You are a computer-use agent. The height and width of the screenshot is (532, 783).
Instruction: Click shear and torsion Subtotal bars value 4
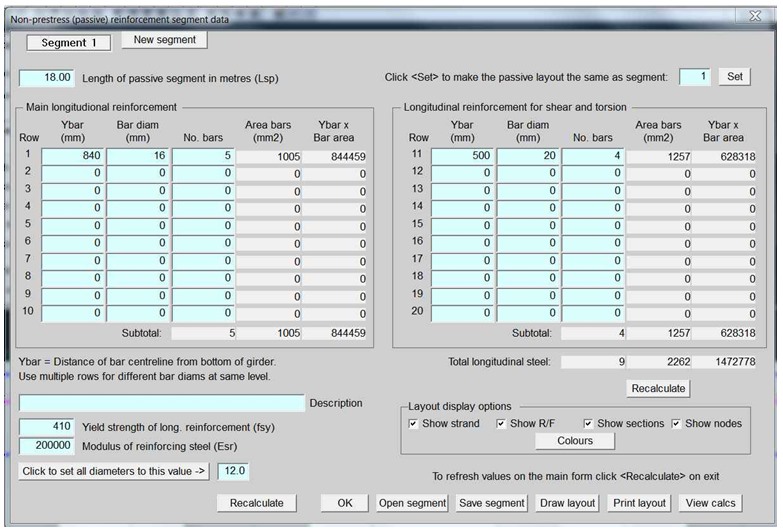coord(593,333)
